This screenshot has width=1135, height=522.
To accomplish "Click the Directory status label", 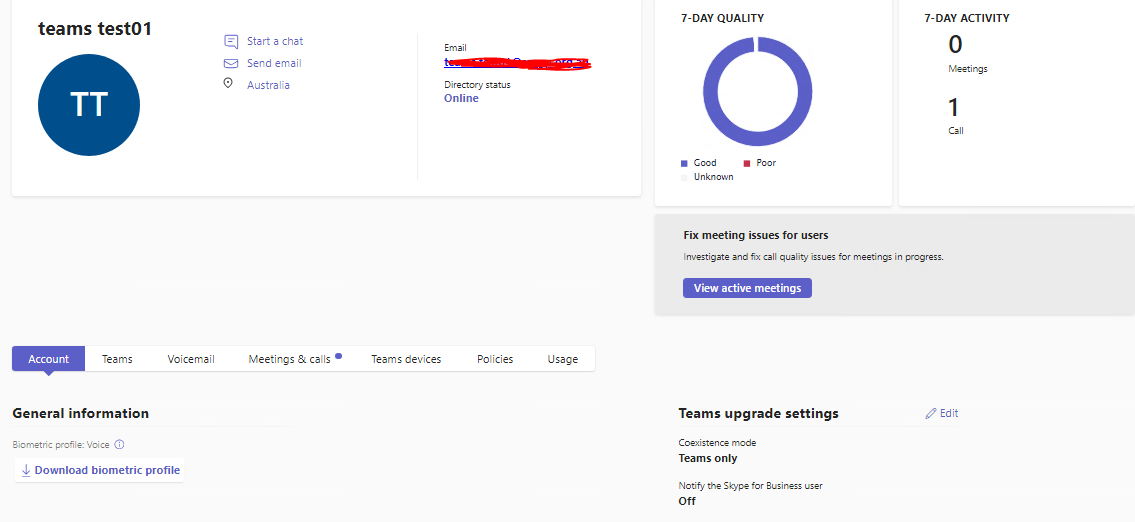I will pyautogui.click(x=477, y=85).
